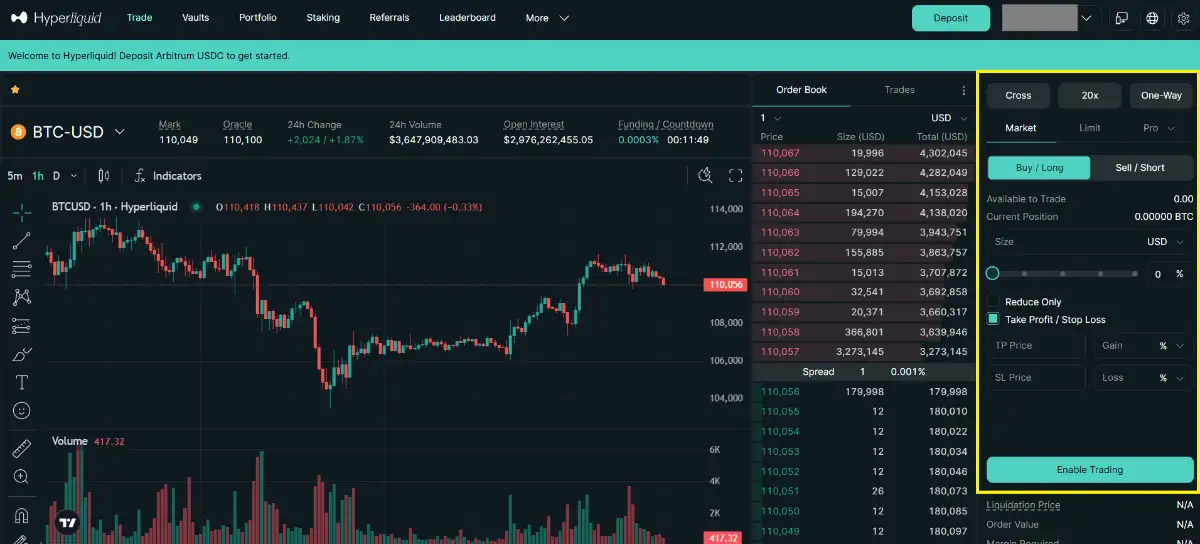The height and width of the screenshot is (544, 1200).
Task: Go to the Trade page
Action: point(139,18)
